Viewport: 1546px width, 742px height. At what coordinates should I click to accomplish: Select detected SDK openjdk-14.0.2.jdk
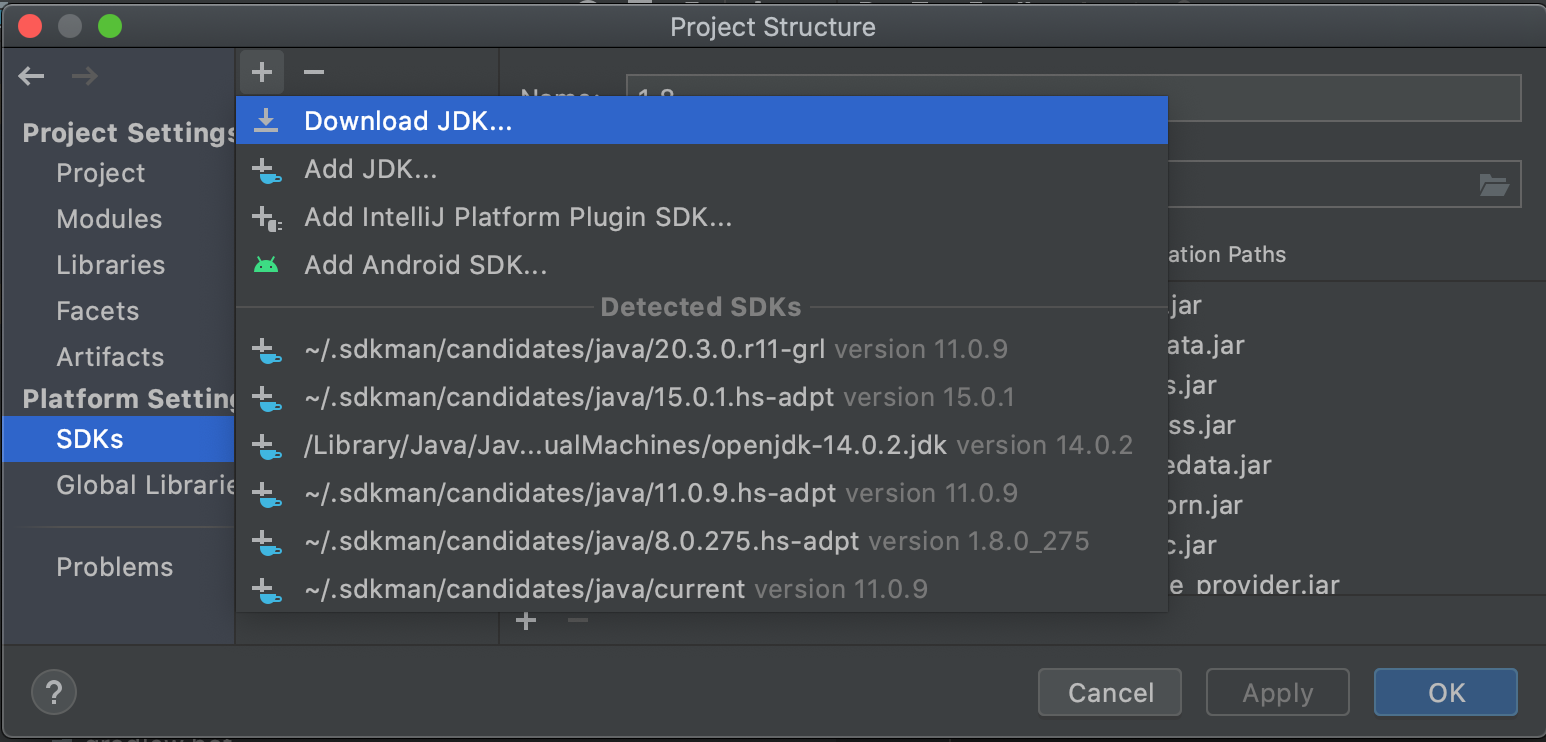pyautogui.click(x=702, y=445)
